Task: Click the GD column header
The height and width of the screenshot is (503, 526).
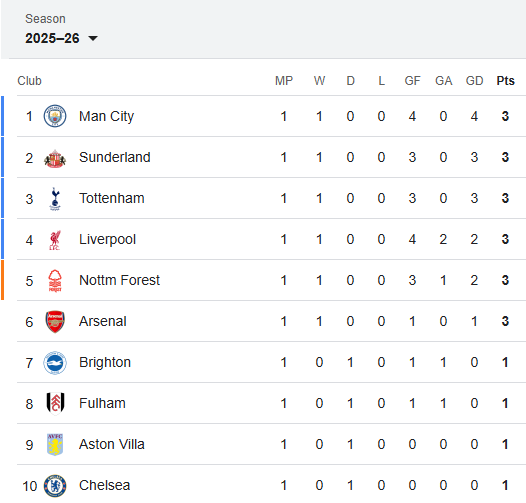Action: (474, 81)
